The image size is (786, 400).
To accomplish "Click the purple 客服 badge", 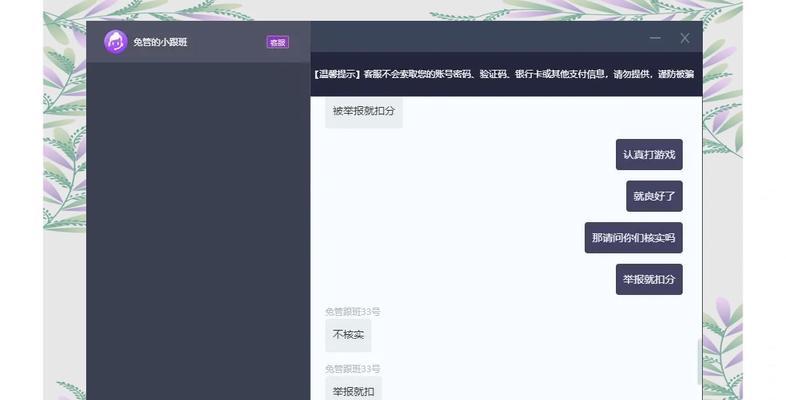I will click(x=277, y=42).
